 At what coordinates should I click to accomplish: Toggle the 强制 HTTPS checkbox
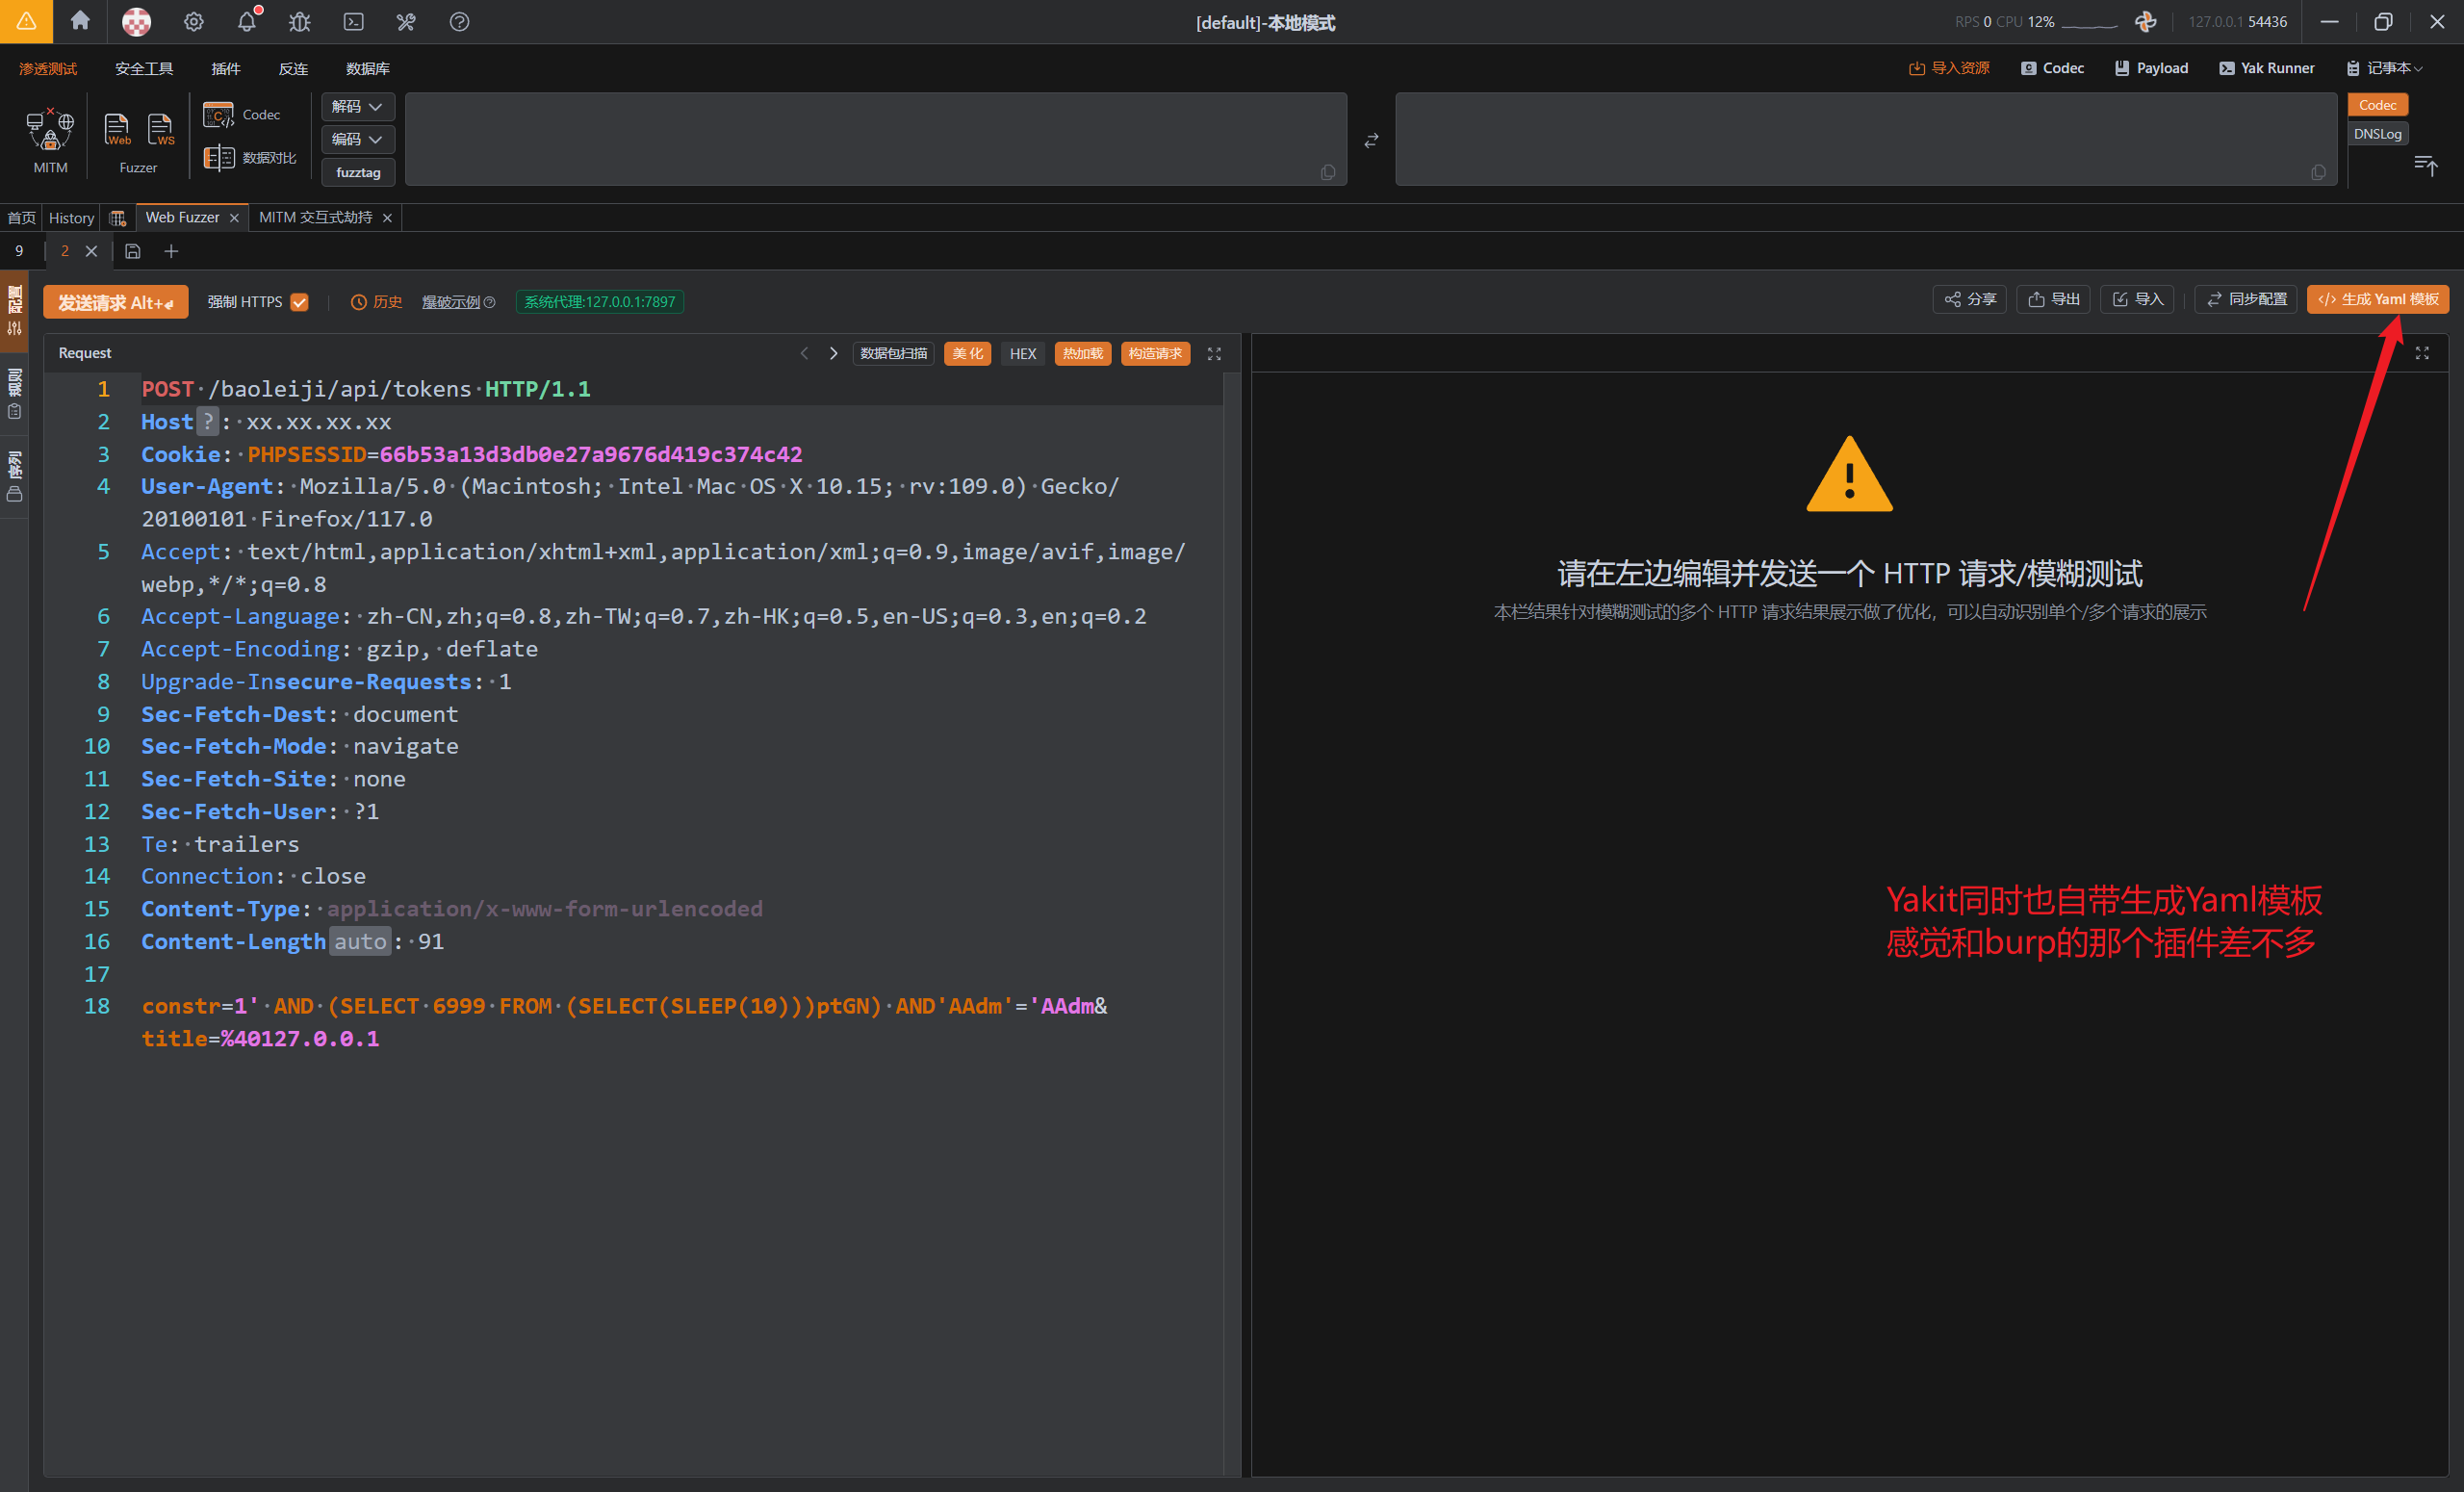299,302
